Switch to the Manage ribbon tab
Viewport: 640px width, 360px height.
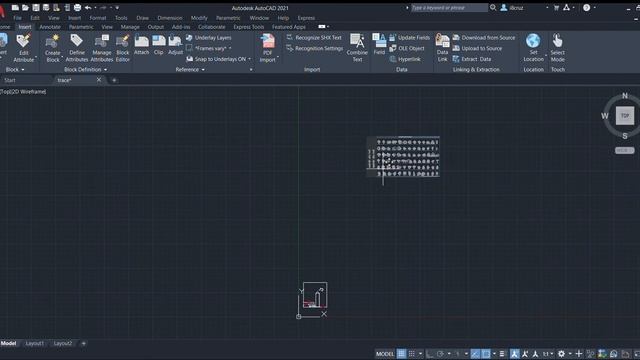coord(130,27)
